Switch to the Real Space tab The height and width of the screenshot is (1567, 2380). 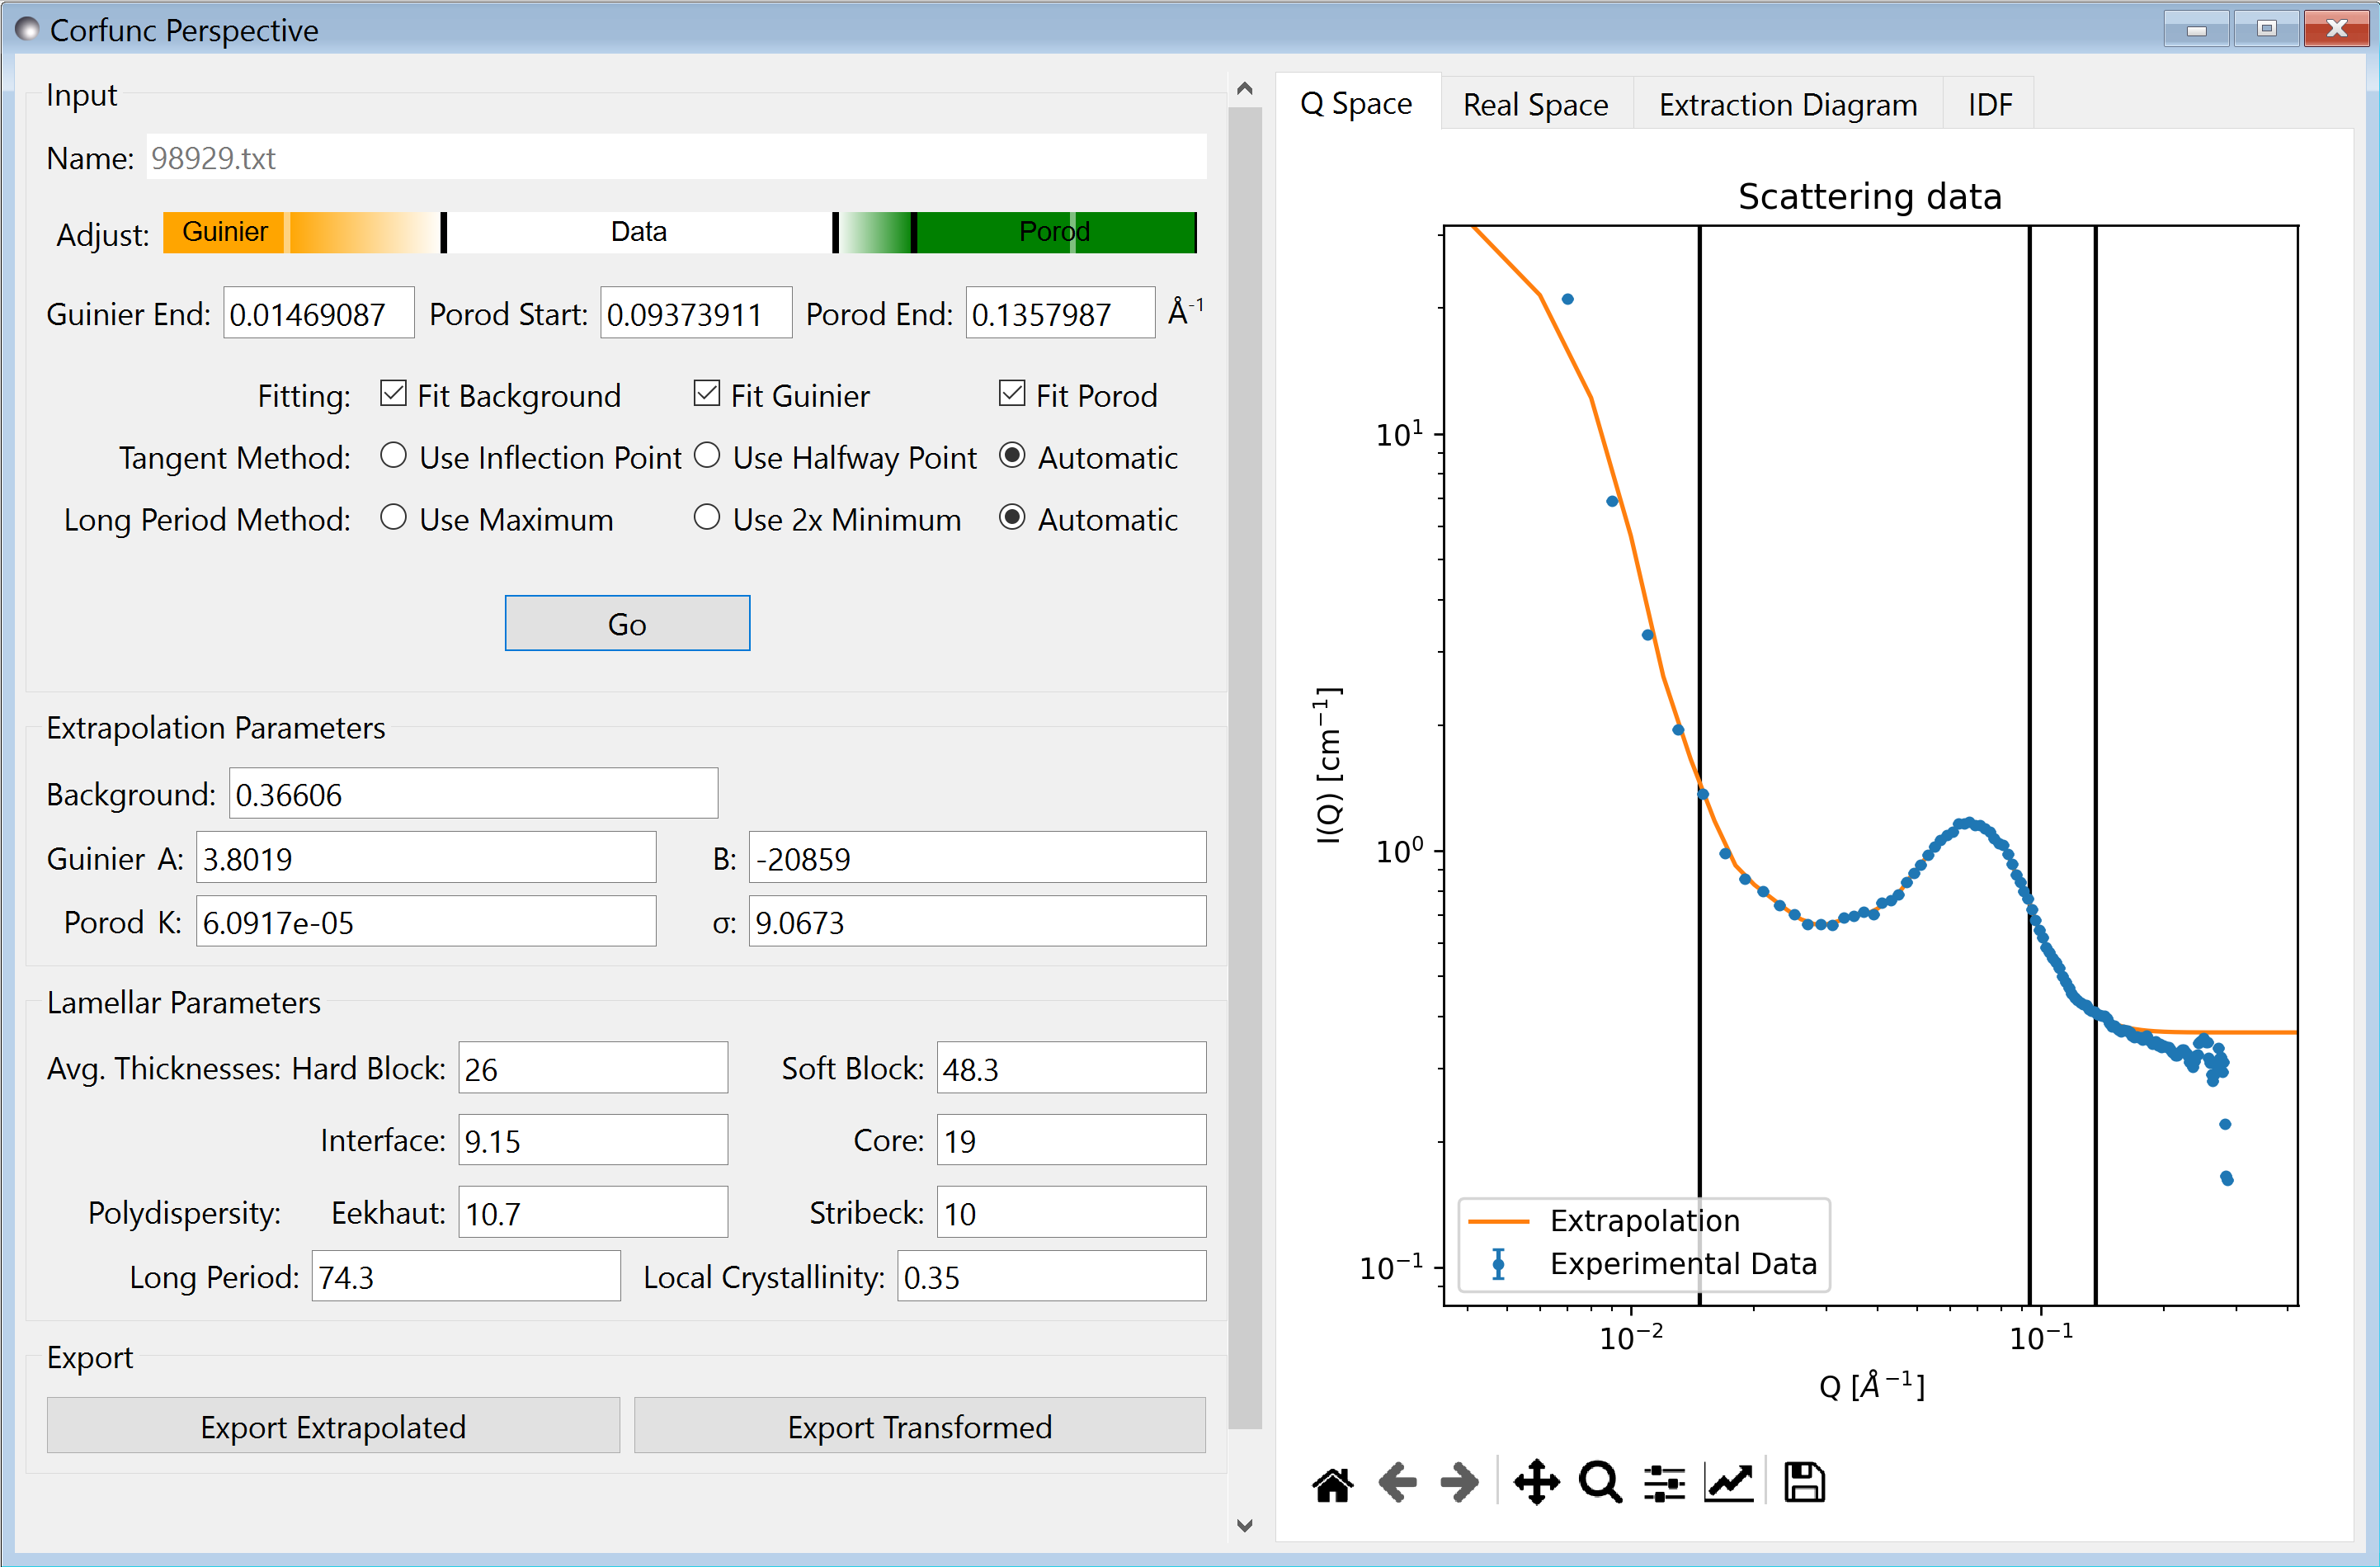(x=1535, y=105)
